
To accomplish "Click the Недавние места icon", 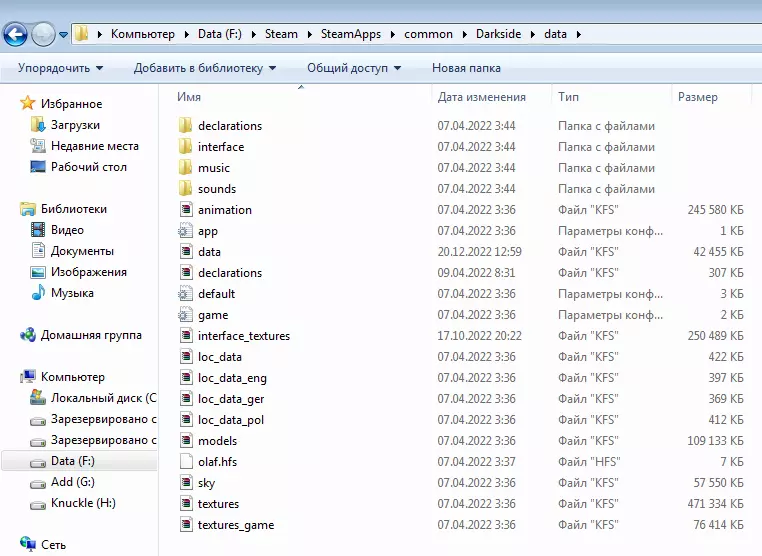I will coord(38,145).
